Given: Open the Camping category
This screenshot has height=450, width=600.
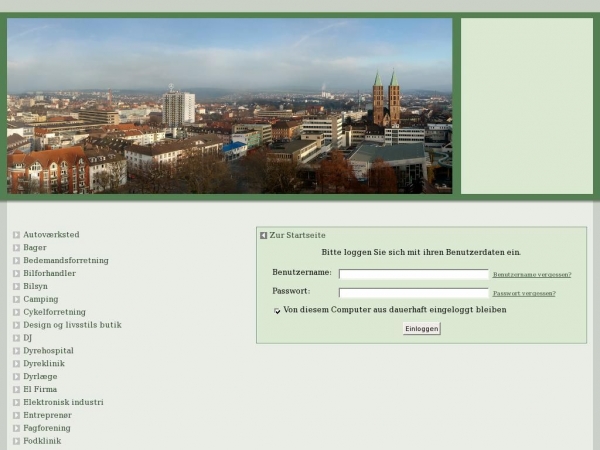Looking at the screenshot, I should point(41,299).
